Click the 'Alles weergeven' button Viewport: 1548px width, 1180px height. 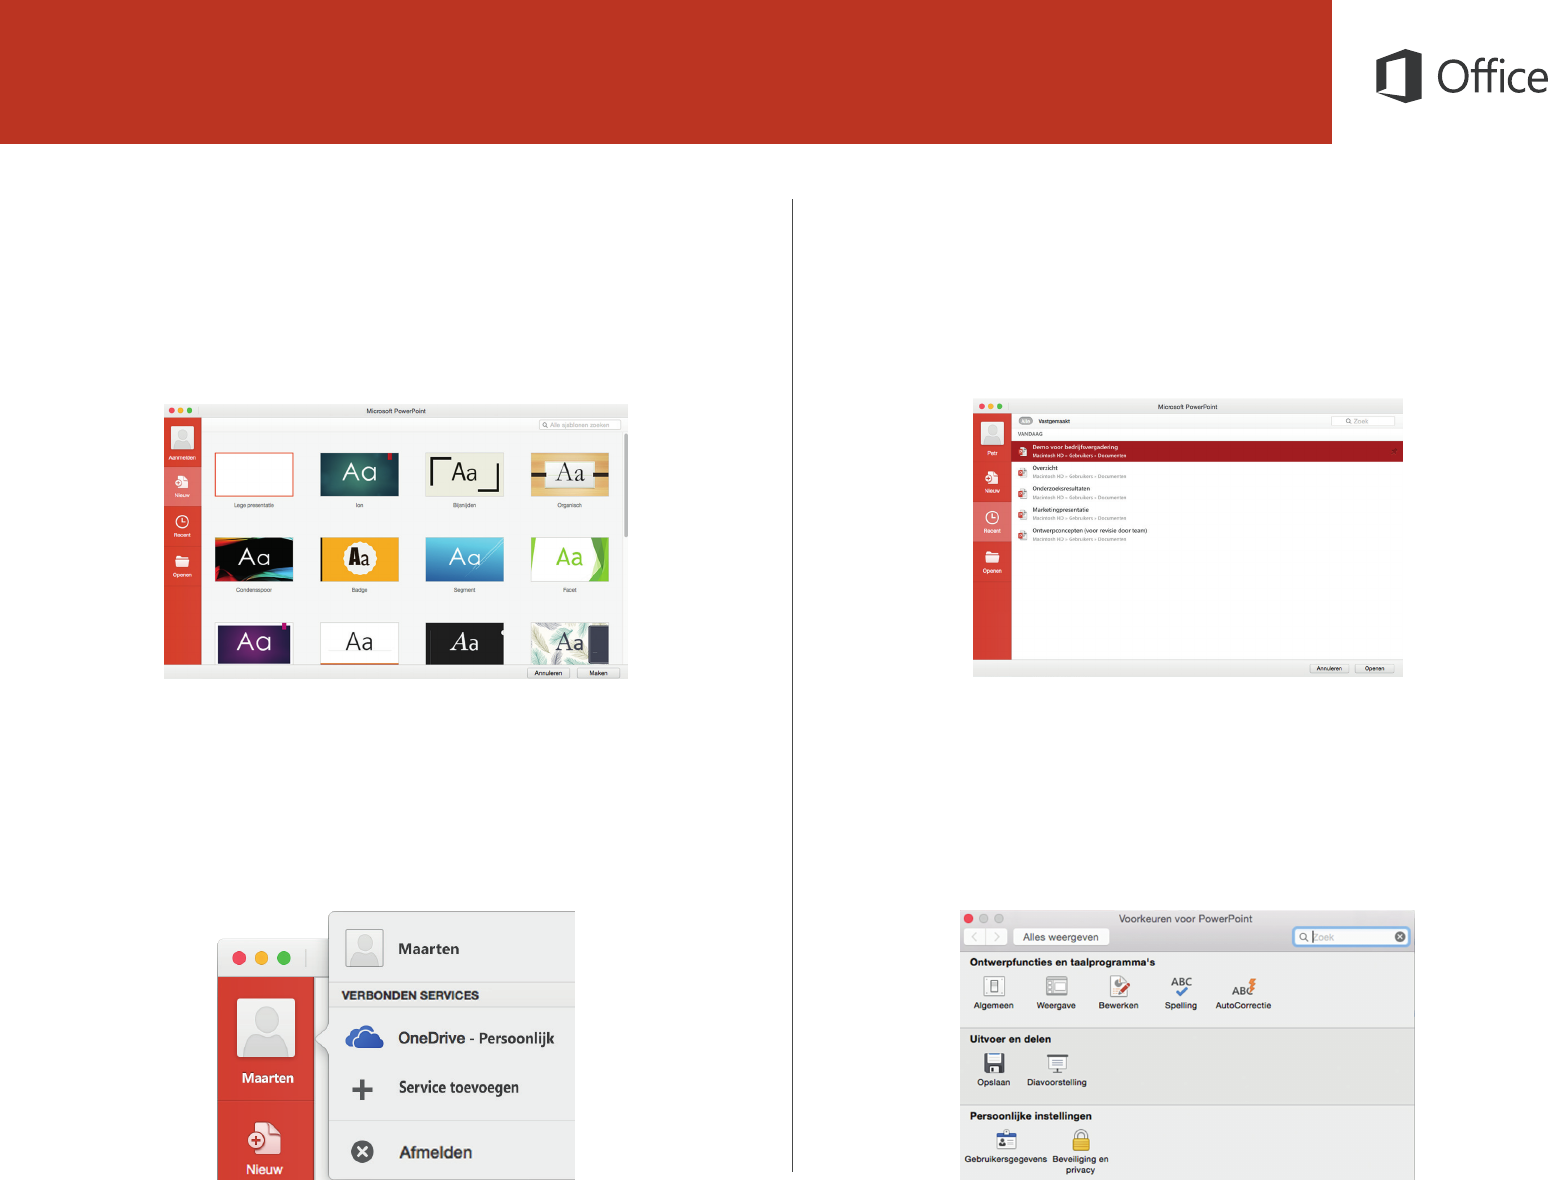click(x=1061, y=937)
